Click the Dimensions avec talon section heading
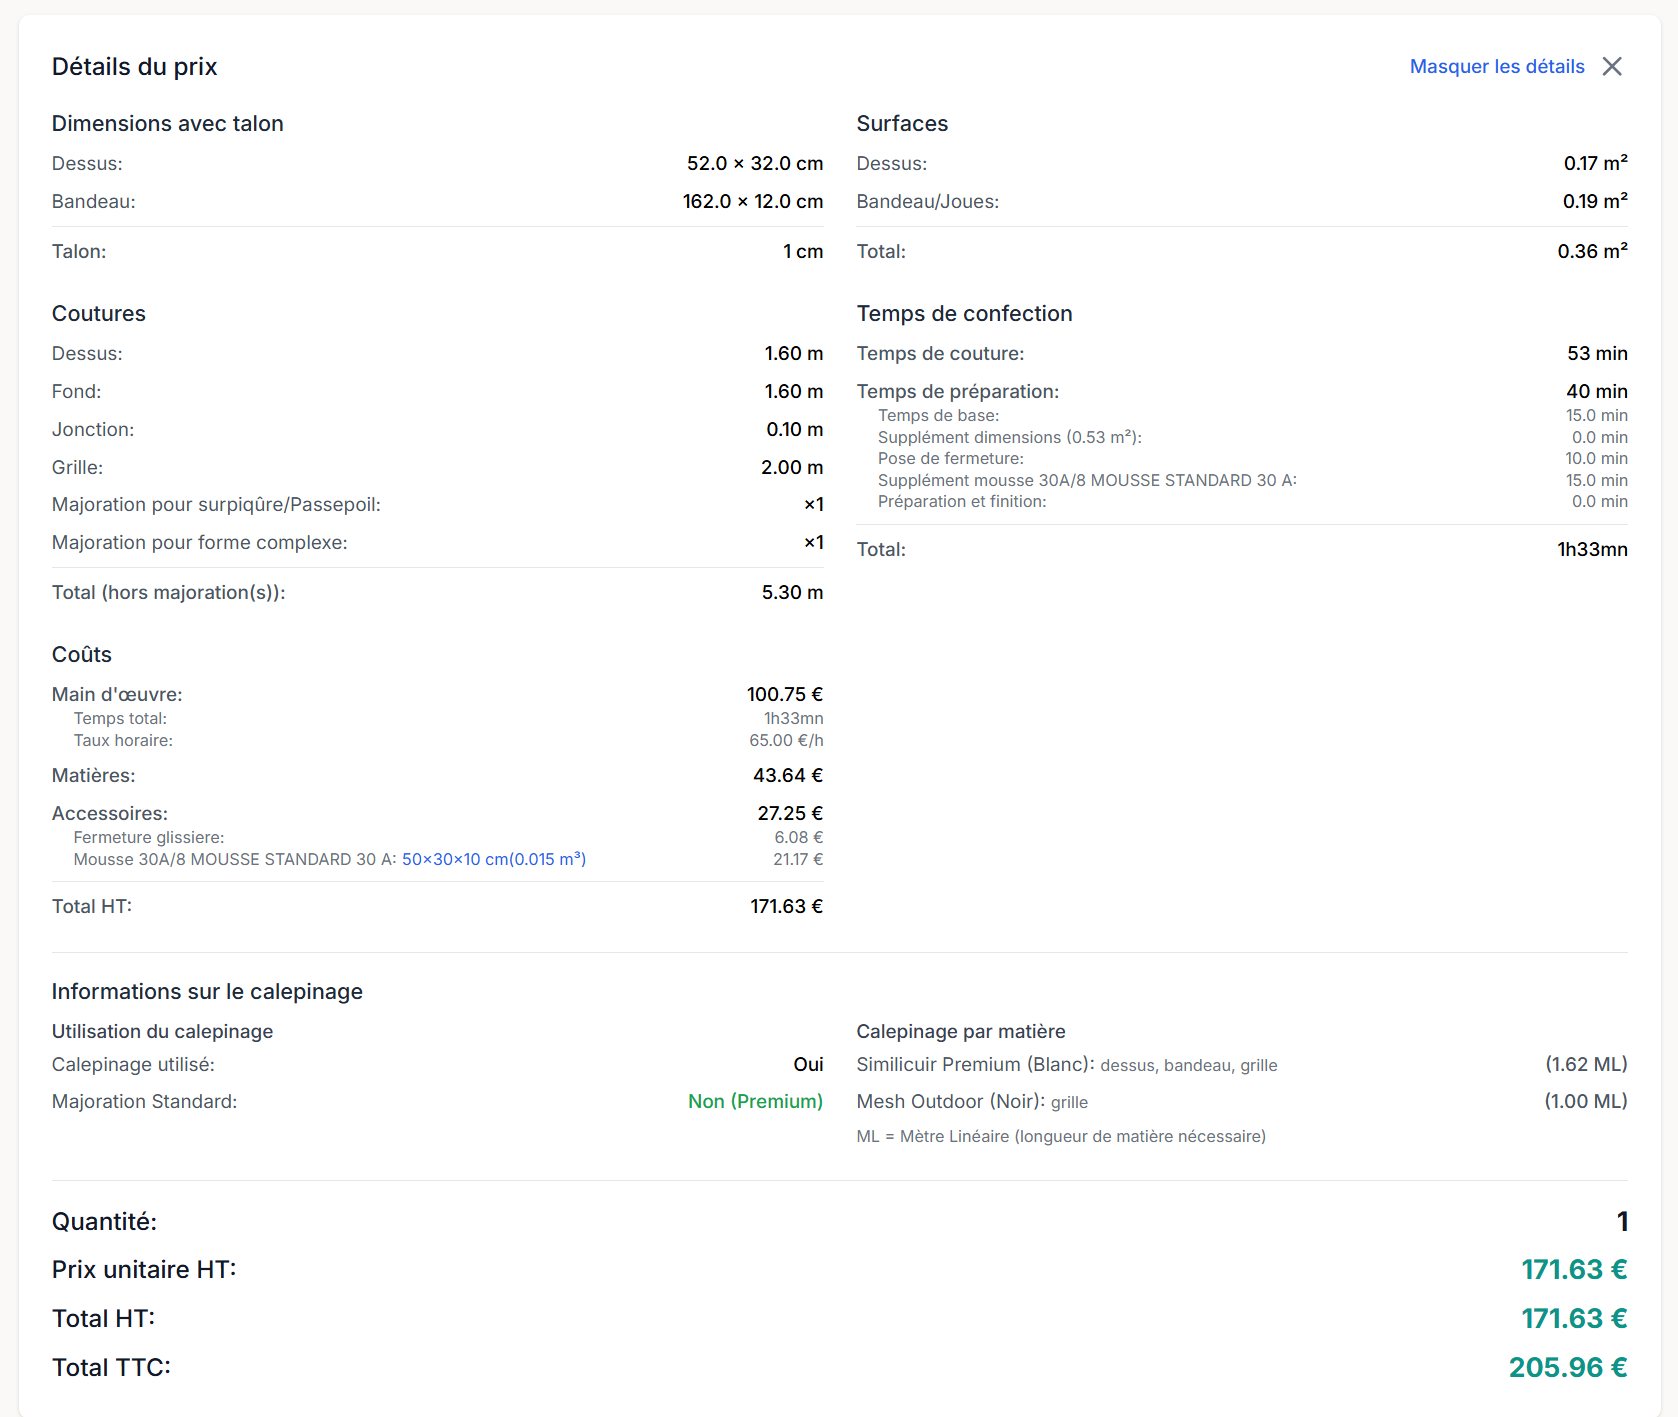The image size is (1678, 1417). [167, 123]
